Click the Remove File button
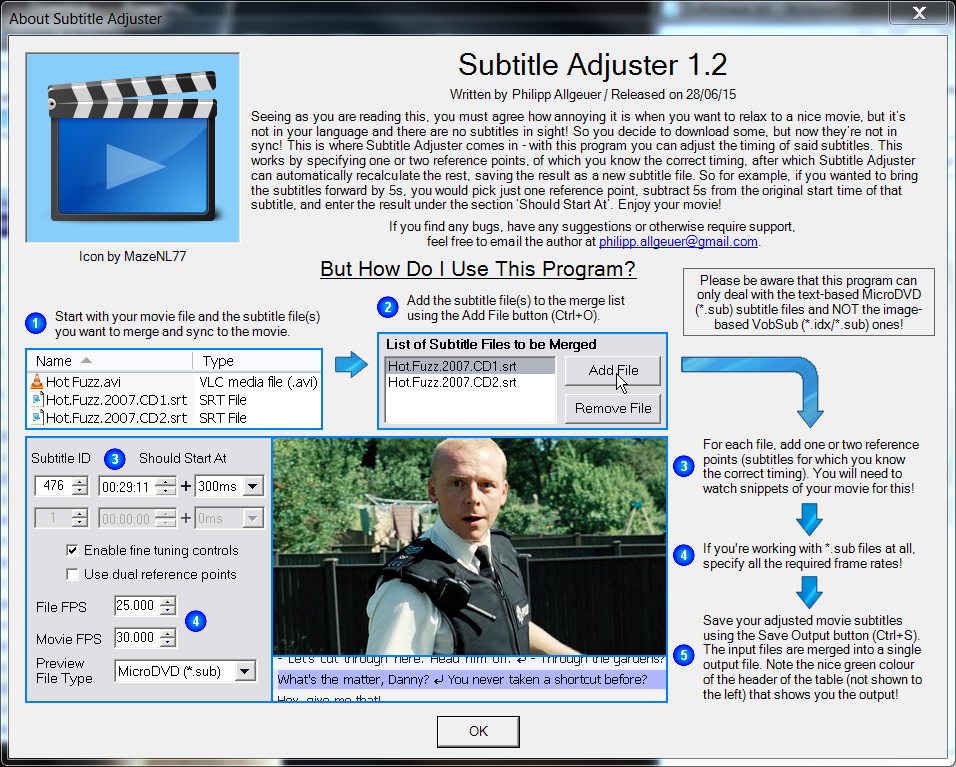 pos(613,408)
